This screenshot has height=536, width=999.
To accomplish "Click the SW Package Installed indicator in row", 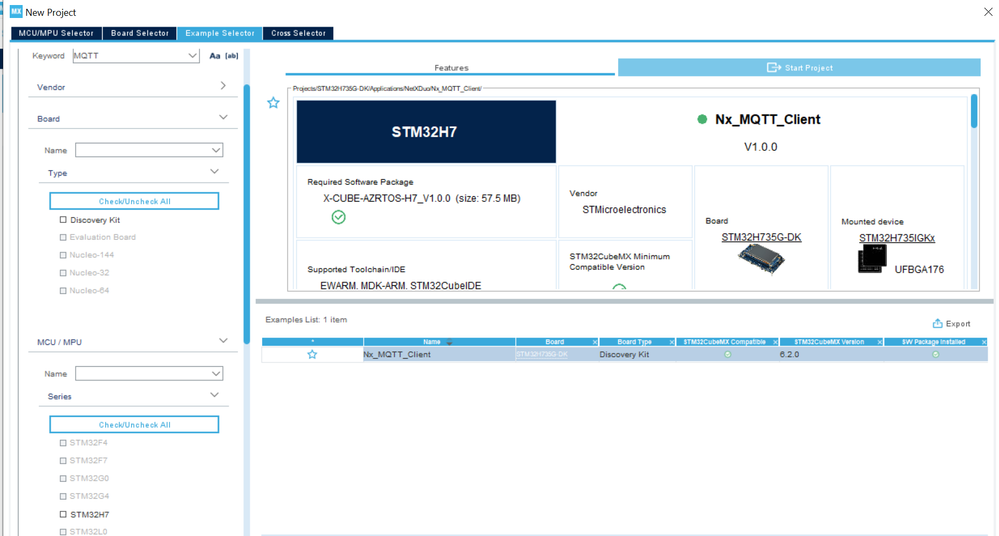I will (x=935, y=354).
